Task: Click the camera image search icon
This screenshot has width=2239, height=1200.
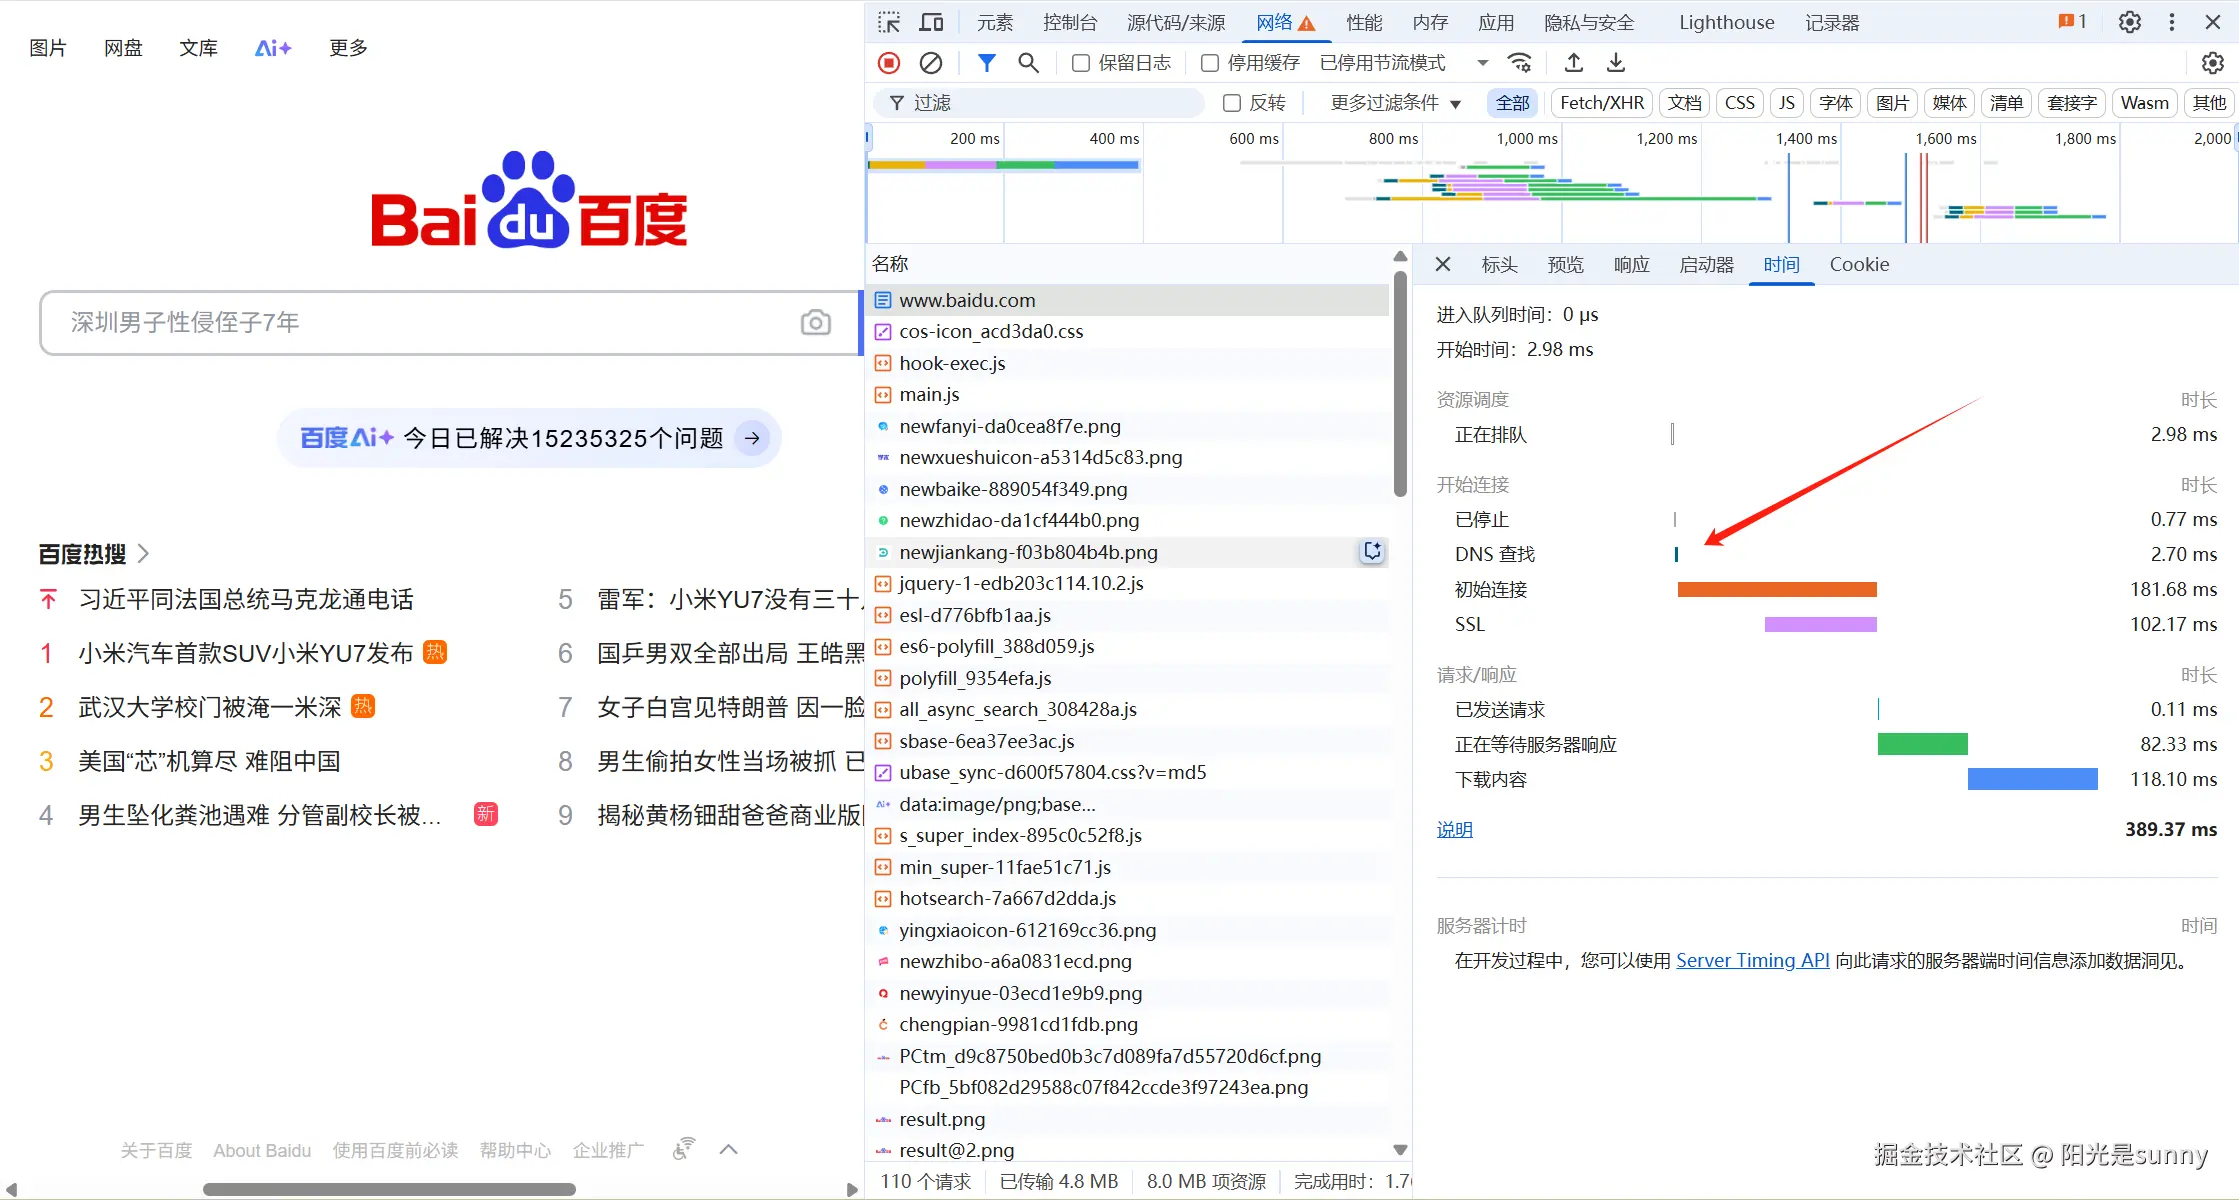Action: (815, 322)
